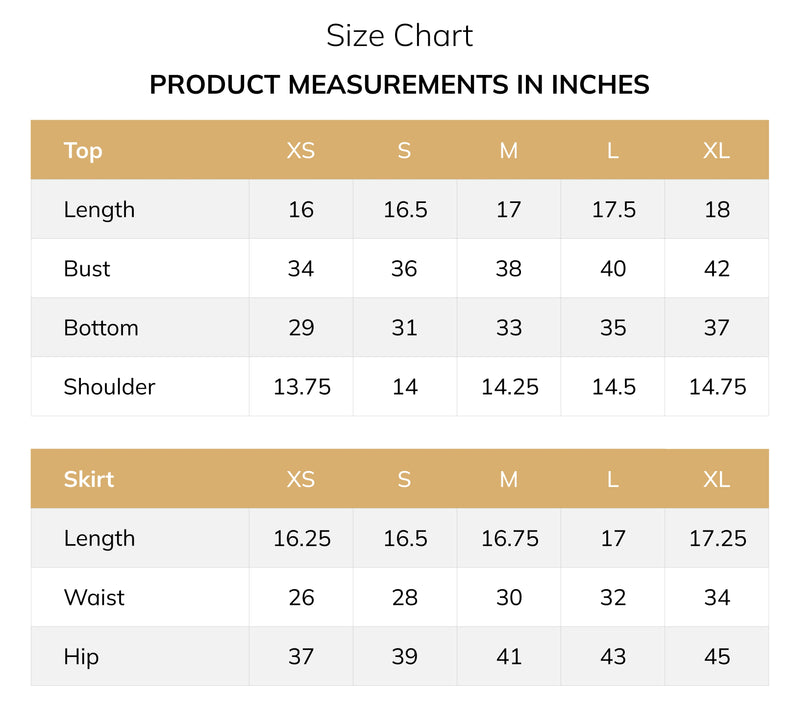Click the Waist row label
Viewport: 800px width, 718px height.
94,598
